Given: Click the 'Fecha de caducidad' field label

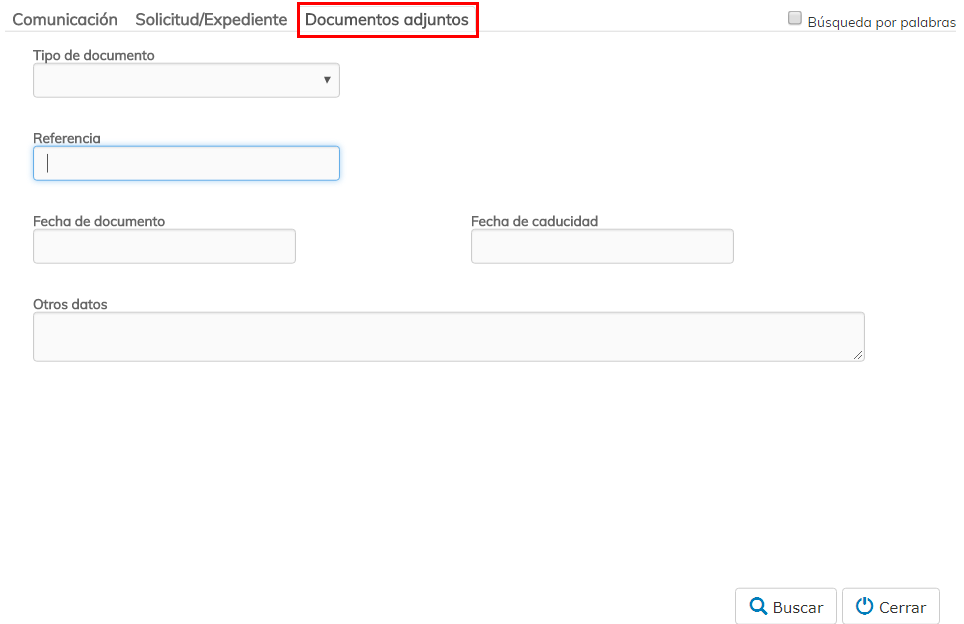Looking at the screenshot, I should click(534, 221).
